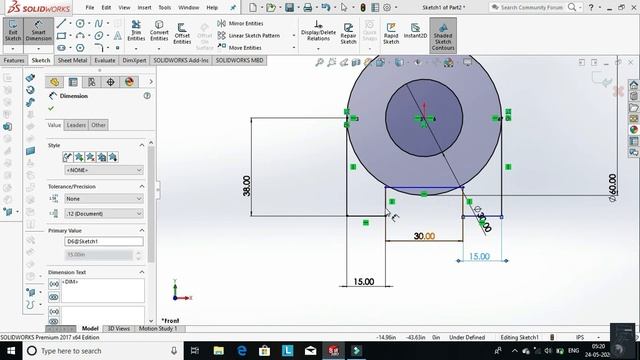Click the Print icon in title toolbar
This screenshot has width=640, height=360.
click(308, 7)
